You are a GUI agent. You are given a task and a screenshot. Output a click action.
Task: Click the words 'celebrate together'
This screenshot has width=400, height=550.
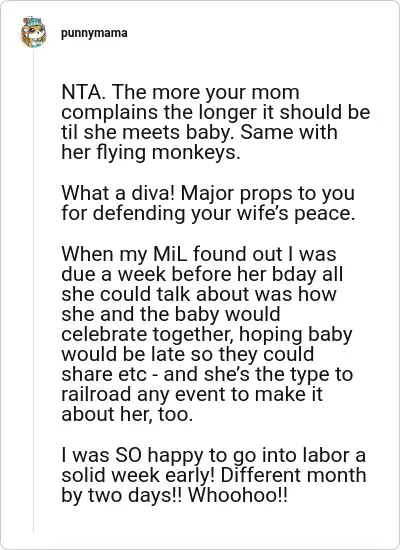click(x=147, y=334)
